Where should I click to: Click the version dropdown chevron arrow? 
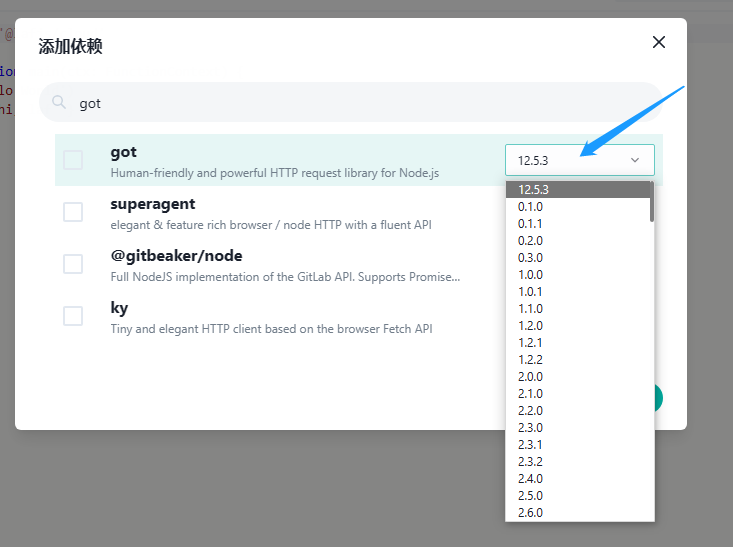pyautogui.click(x=635, y=160)
